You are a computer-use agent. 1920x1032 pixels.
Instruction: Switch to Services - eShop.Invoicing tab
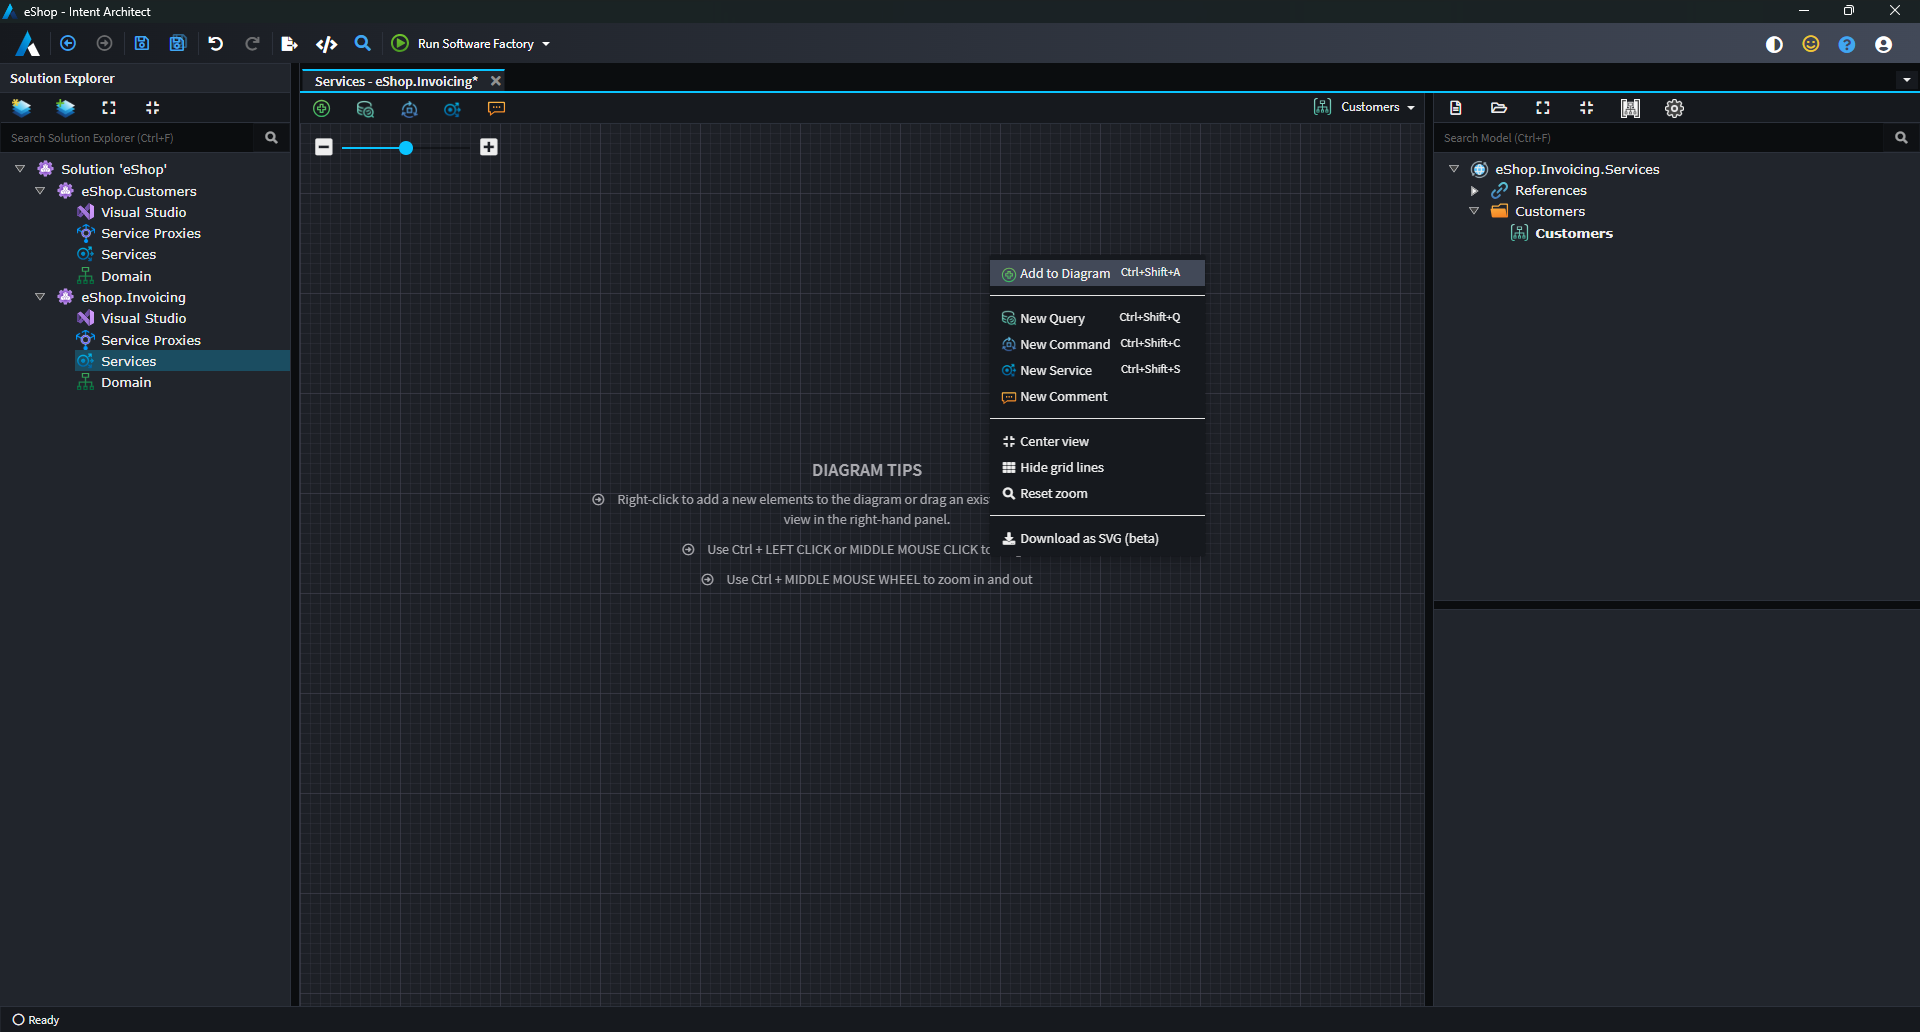pyautogui.click(x=396, y=81)
